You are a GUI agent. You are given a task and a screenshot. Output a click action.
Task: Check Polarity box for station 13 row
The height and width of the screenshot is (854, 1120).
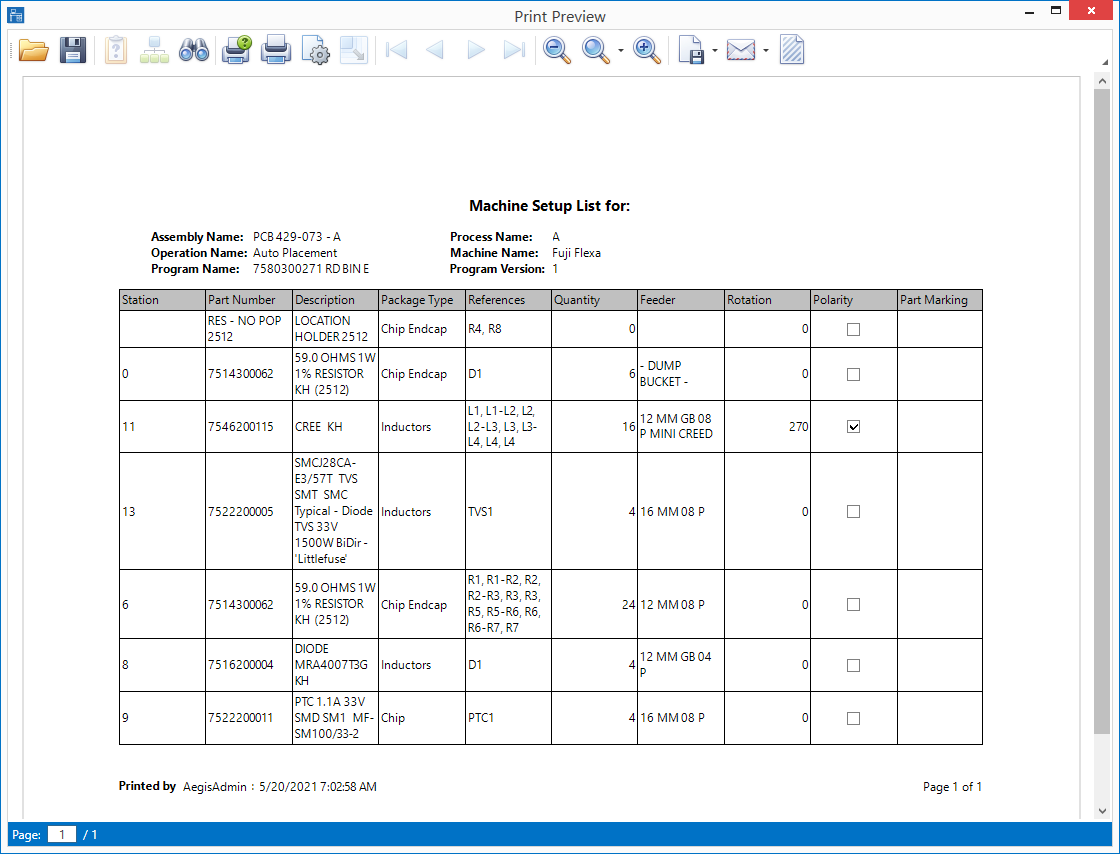pyautogui.click(x=853, y=512)
